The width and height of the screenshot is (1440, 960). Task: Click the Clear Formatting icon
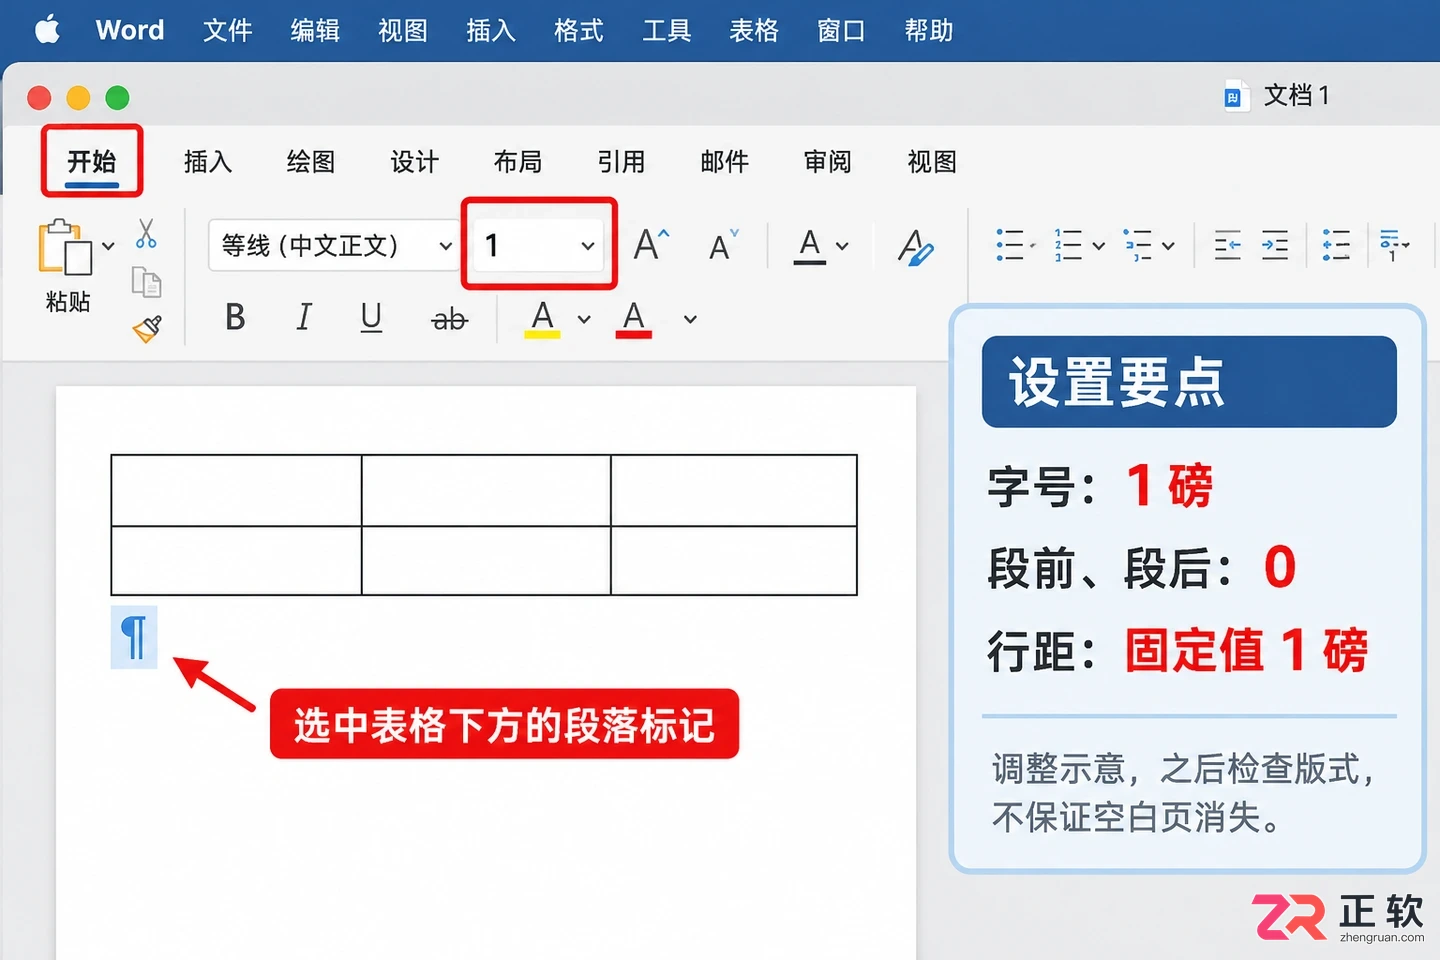(x=915, y=247)
